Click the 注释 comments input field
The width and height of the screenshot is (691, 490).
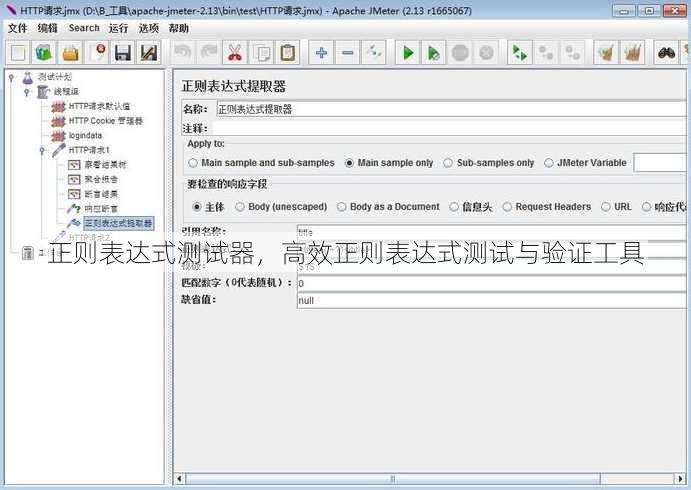[450, 128]
